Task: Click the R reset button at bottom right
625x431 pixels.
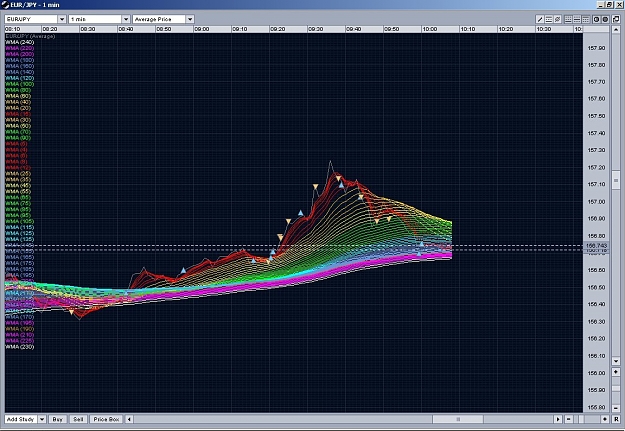Action: (616, 419)
